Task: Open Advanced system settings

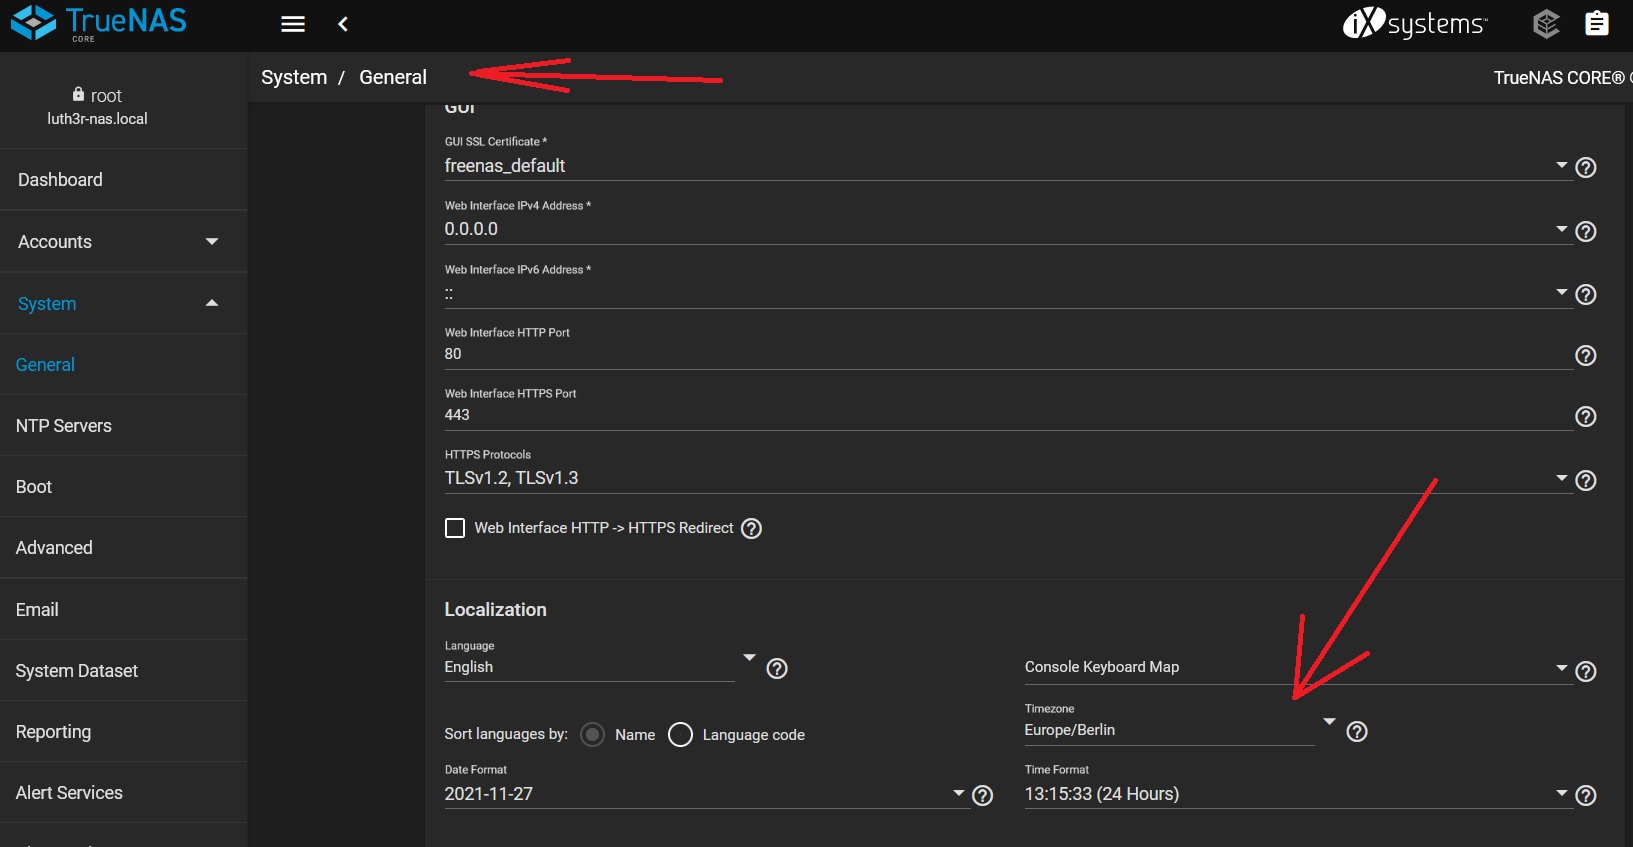Action: click(x=123, y=548)
